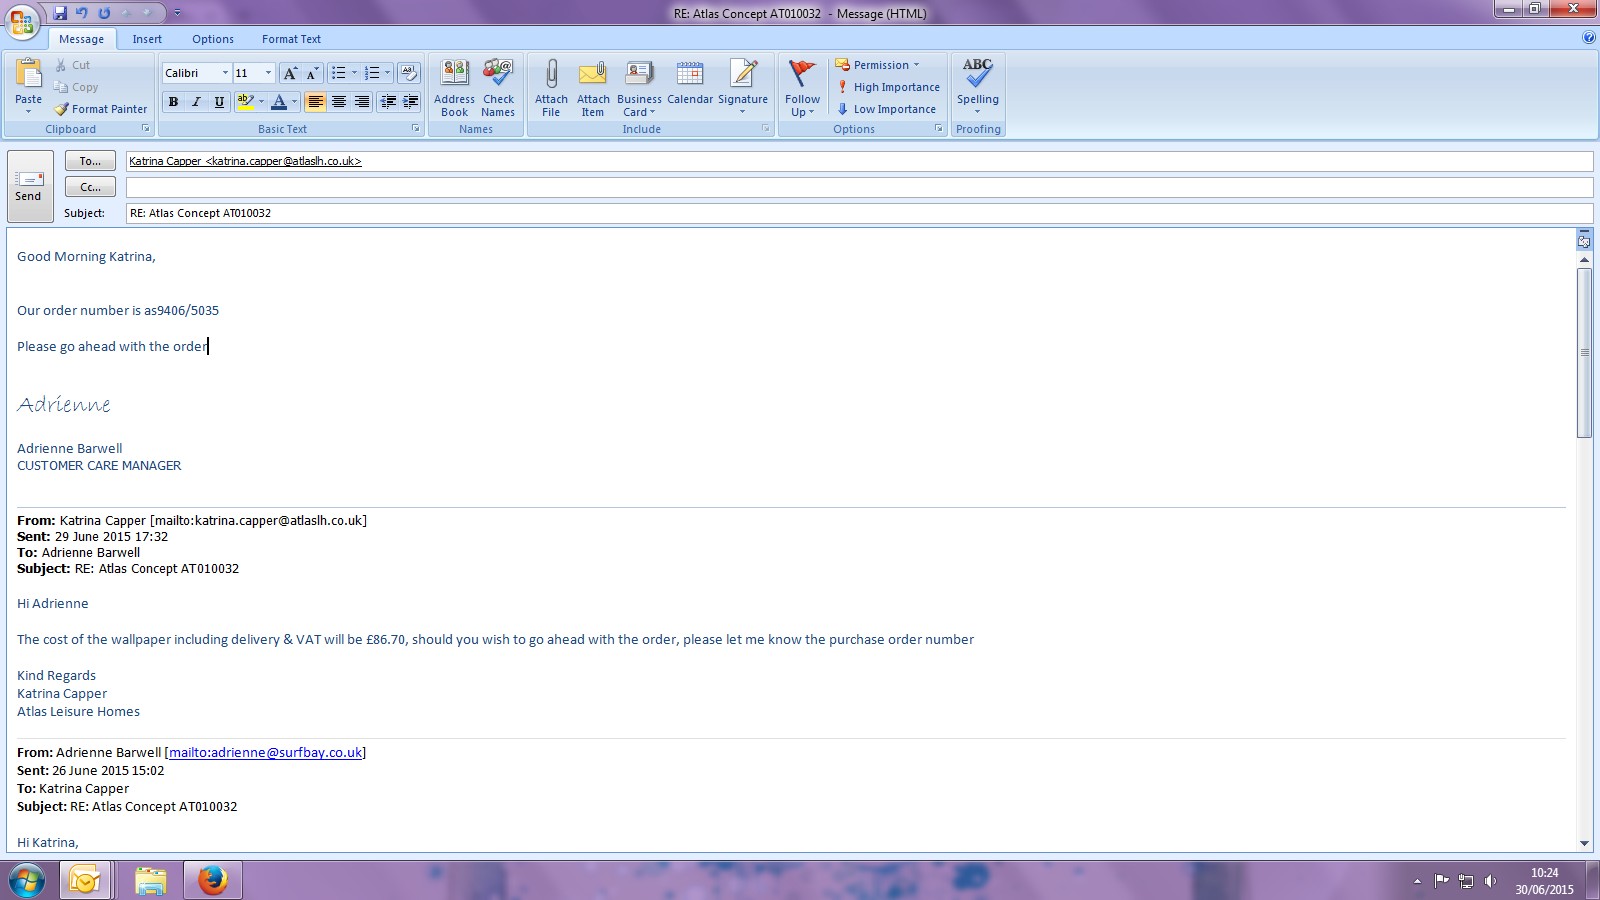The image size is (1600, 900).
Task: Click the Attach Item envelope icon
Action: tap(593, 76)
